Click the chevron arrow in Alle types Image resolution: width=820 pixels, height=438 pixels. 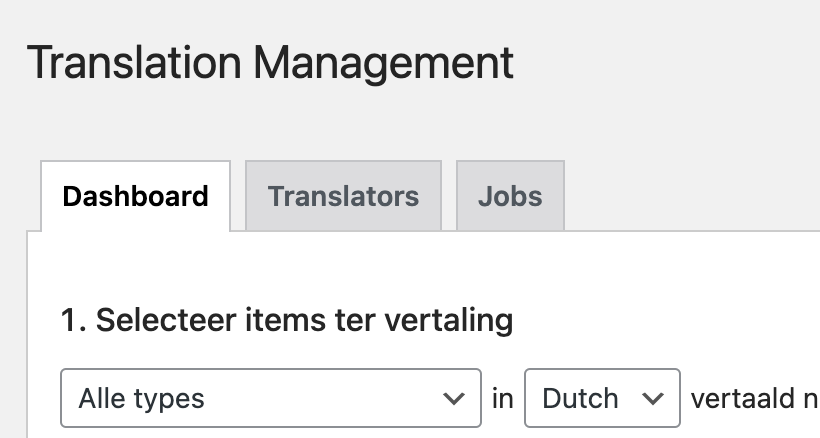point(453,398)
